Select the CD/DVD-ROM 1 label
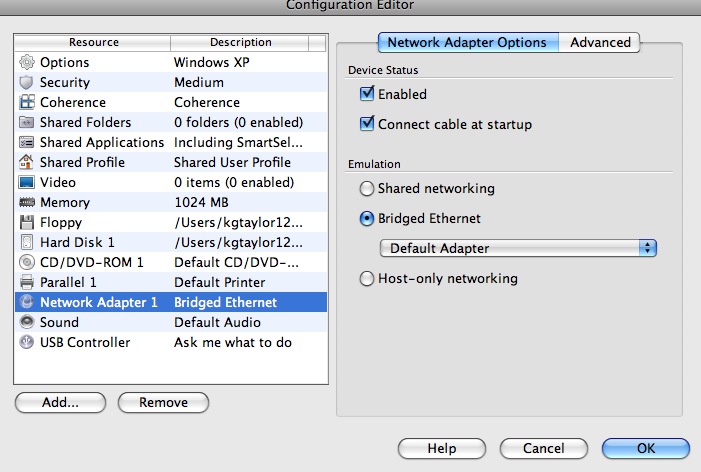 92,262
